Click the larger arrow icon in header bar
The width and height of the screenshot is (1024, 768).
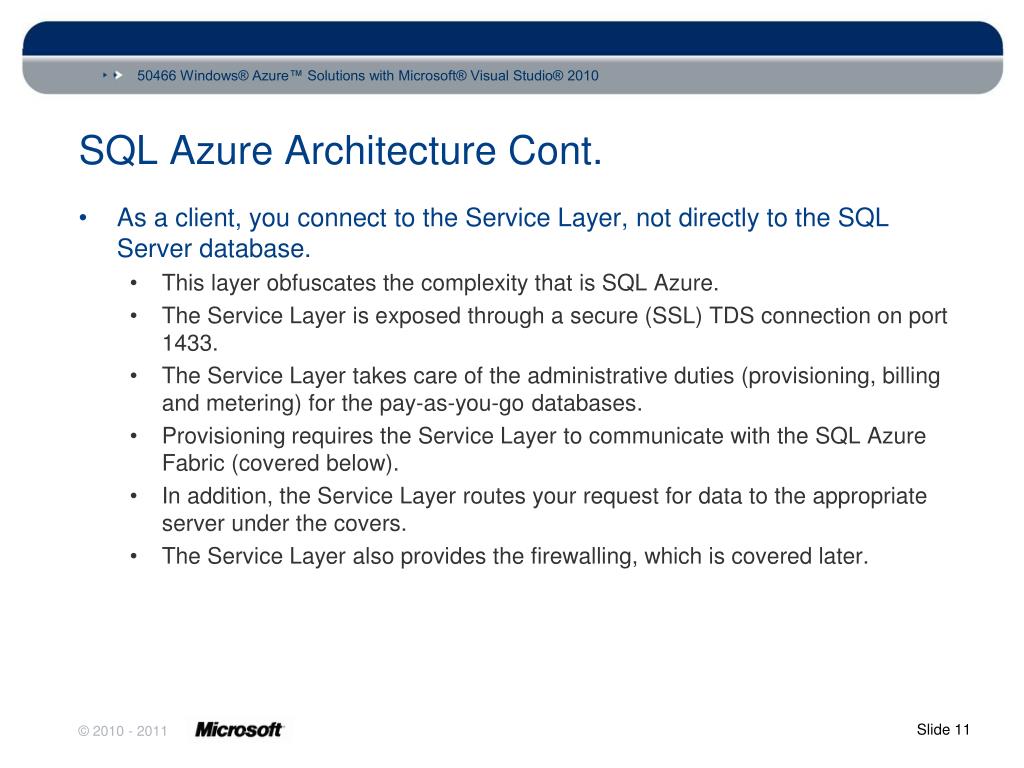coord(118,76)
